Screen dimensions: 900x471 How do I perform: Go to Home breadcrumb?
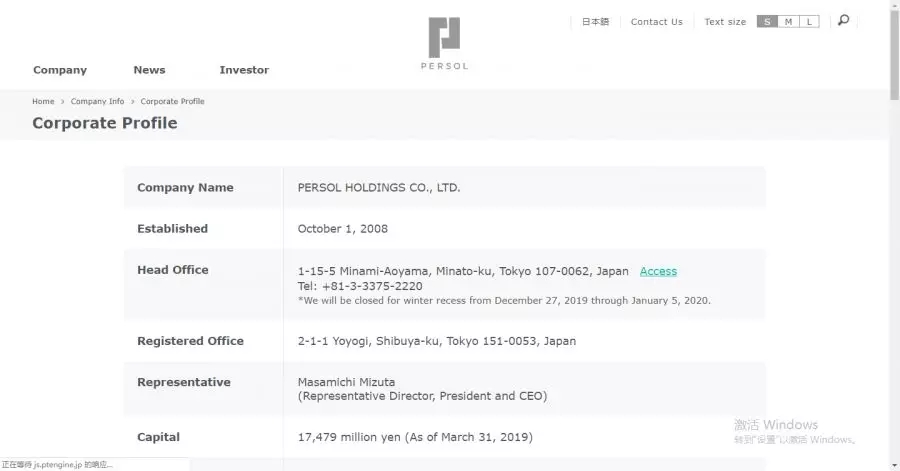click(43, 102)
